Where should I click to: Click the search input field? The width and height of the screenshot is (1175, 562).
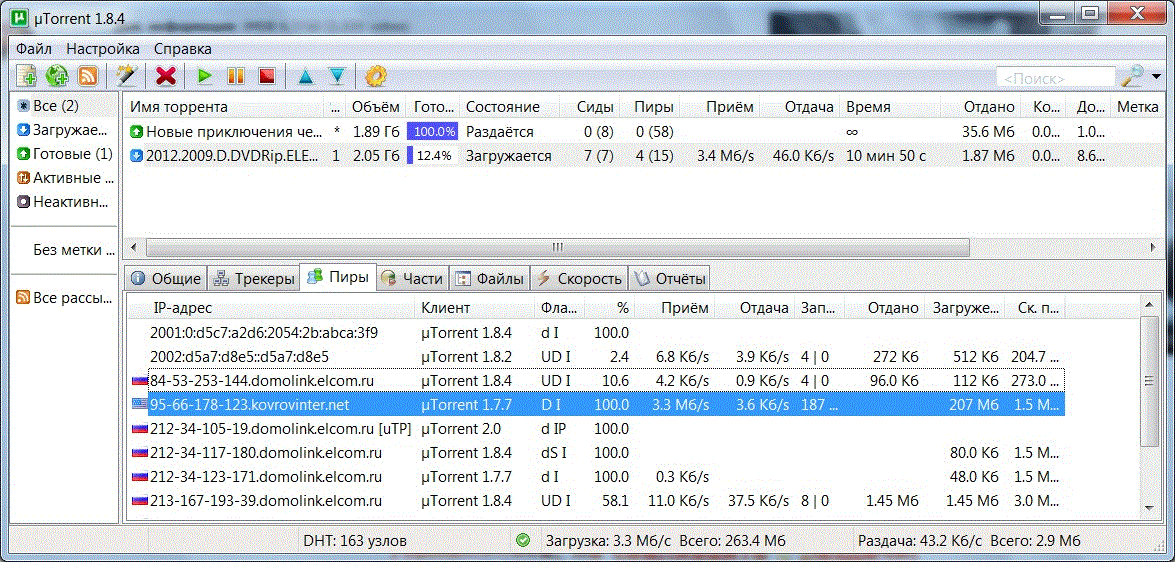tap(1056, 78)
